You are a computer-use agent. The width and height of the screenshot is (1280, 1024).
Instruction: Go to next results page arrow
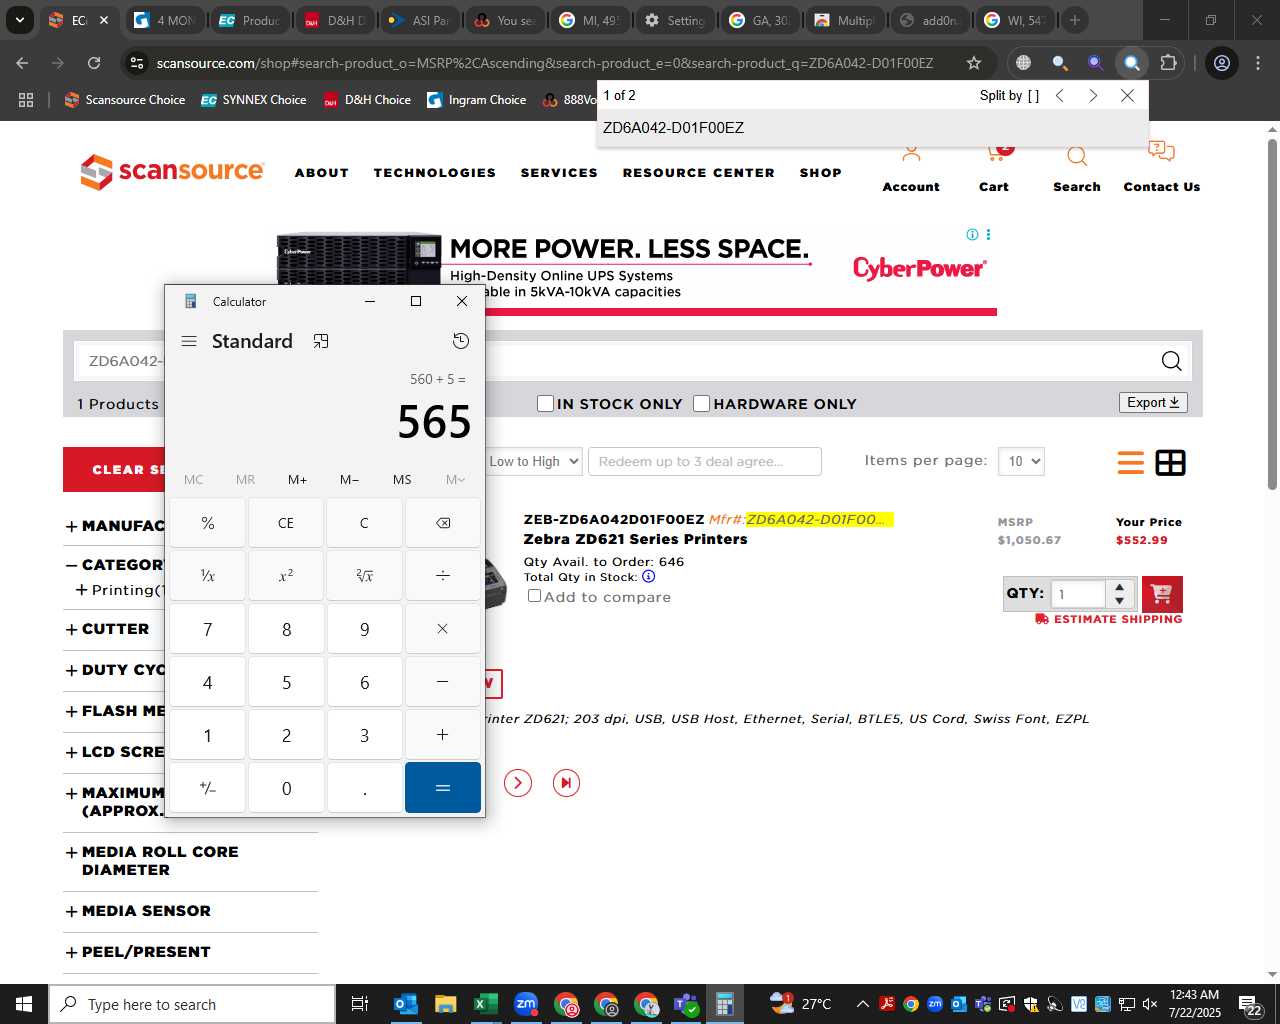(518, 783)
